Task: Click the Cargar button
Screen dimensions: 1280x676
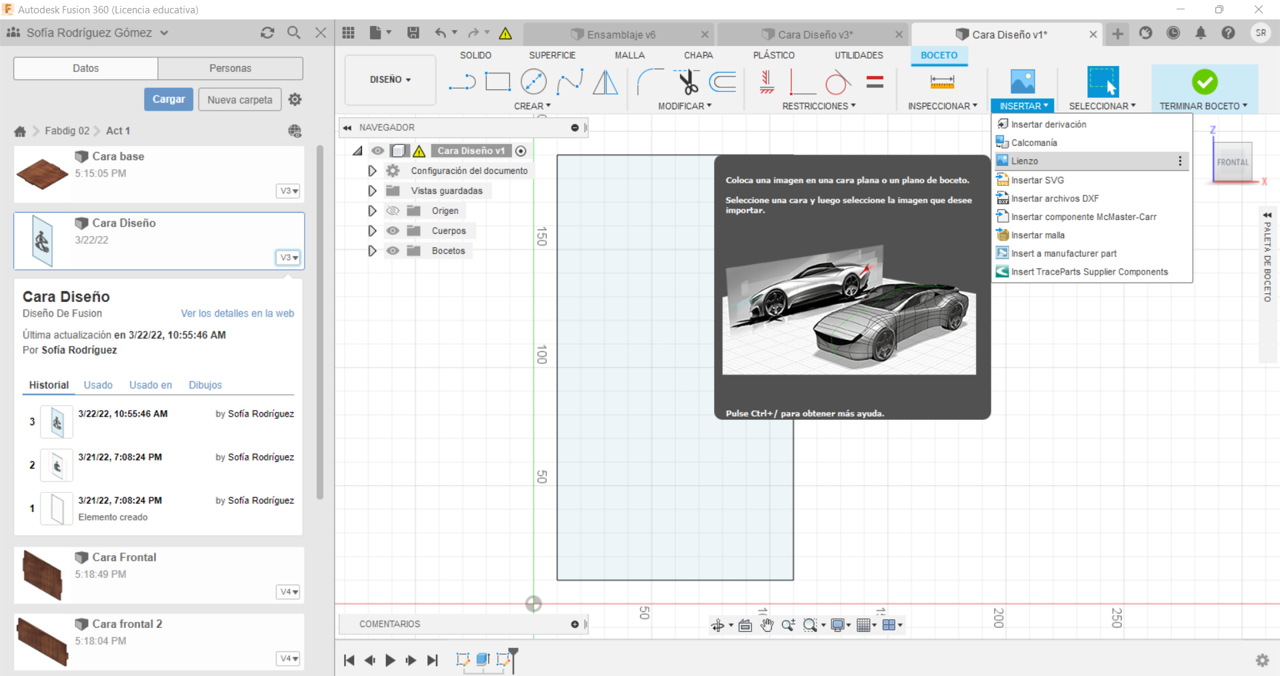Action: tap(168, 100)
